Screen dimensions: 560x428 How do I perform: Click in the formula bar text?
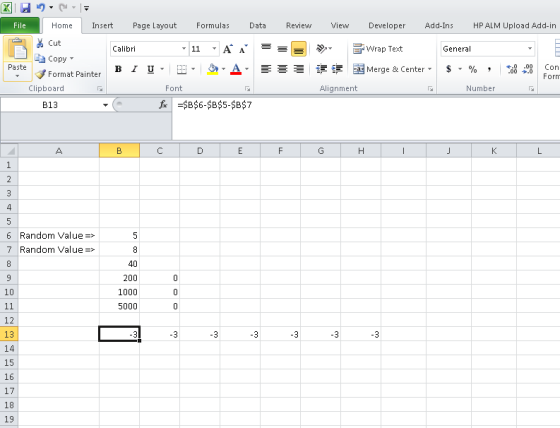(215, 105)
